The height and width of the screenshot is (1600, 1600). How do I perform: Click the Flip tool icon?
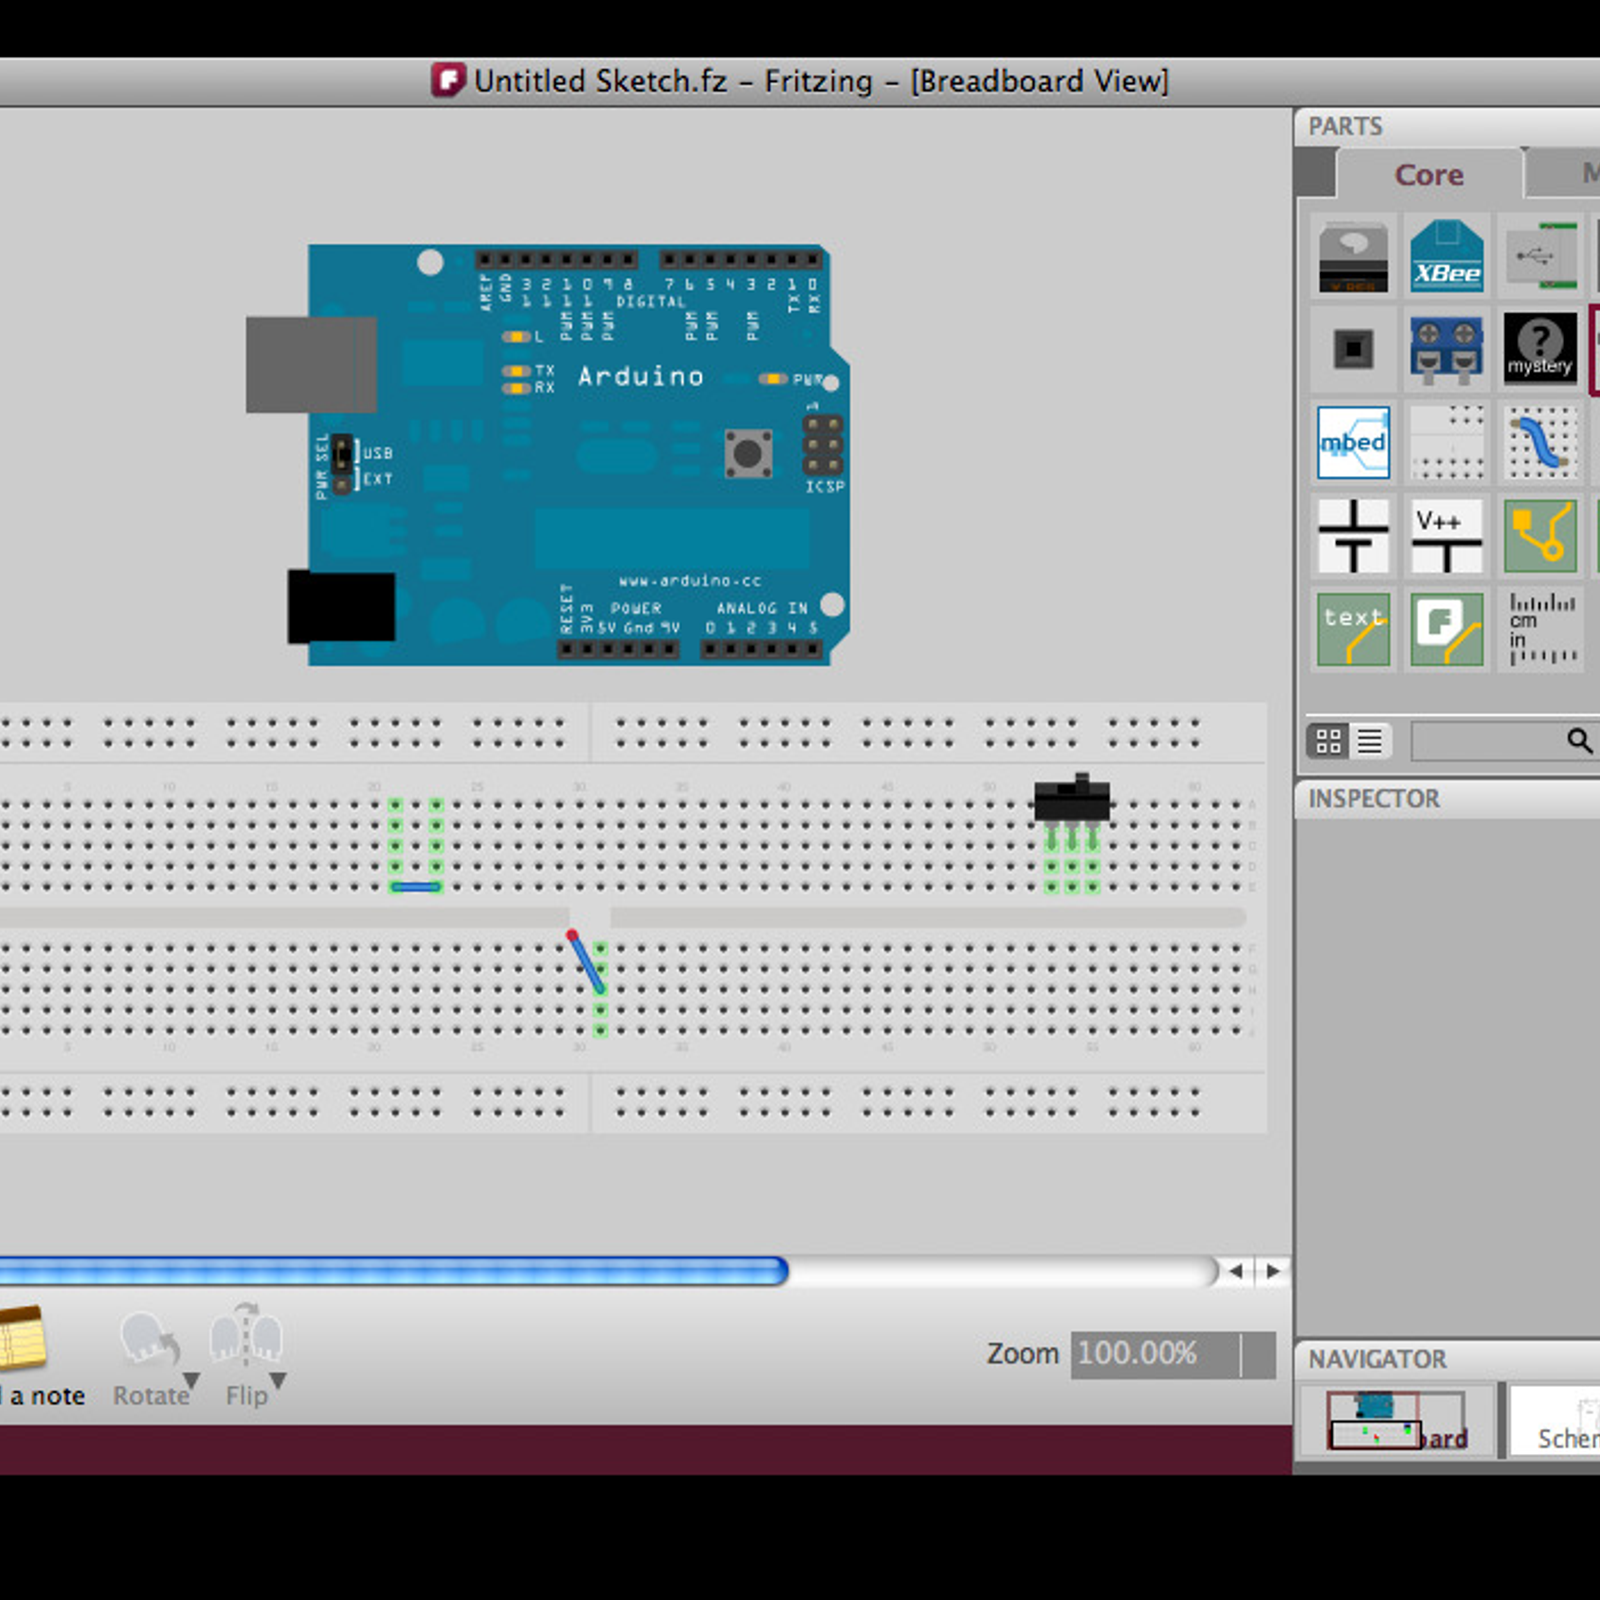pos(246,1335)
